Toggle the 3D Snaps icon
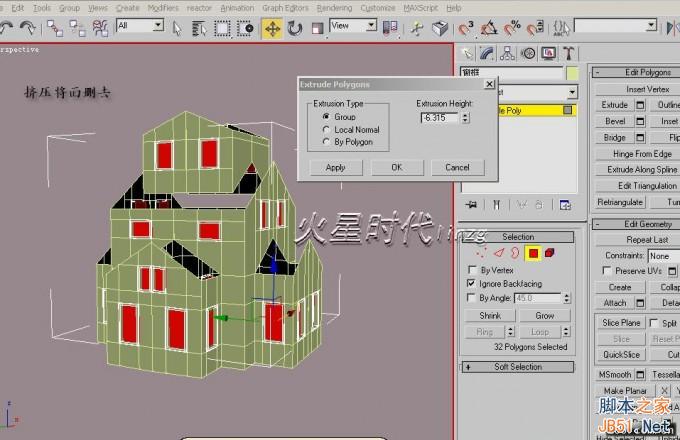 tap(466, 28)
